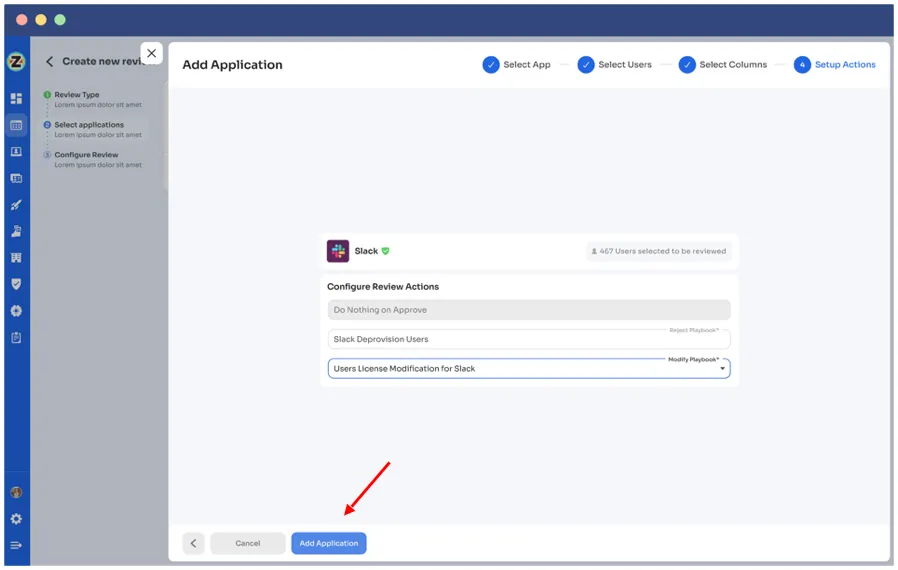Image resolution: width=898 pixels, height=570 pixels.
Task: Open the settings gear in the sidebar
Action: point(16,519)
